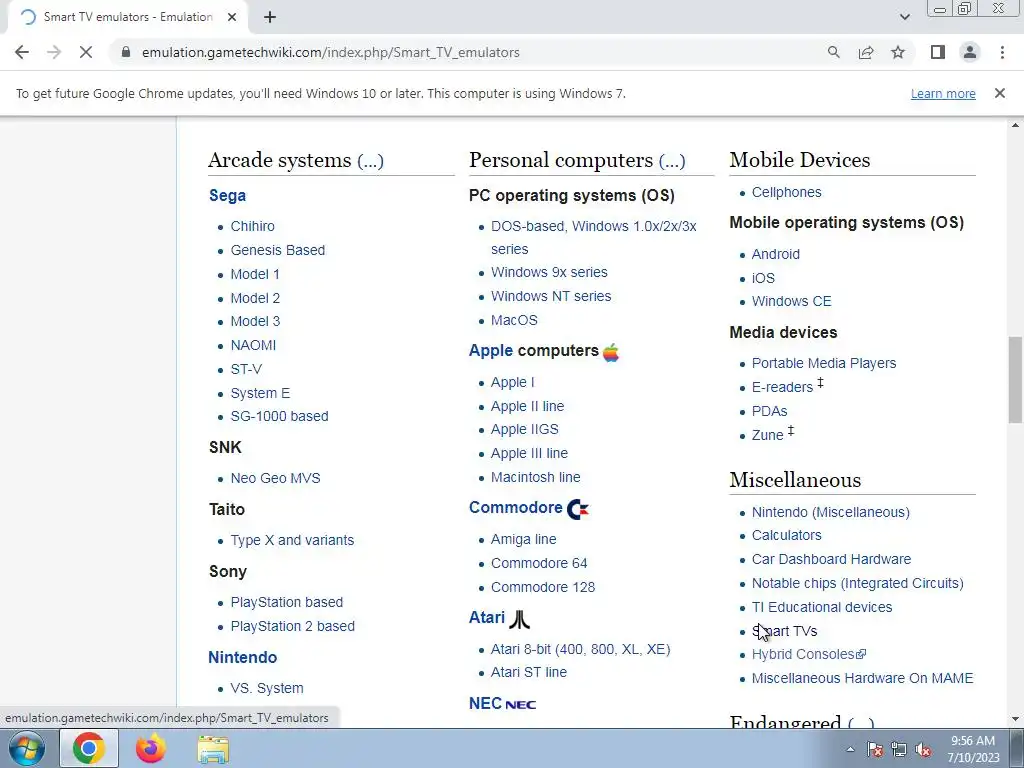Open the Commodore 64 link

(x=539, y=563)
